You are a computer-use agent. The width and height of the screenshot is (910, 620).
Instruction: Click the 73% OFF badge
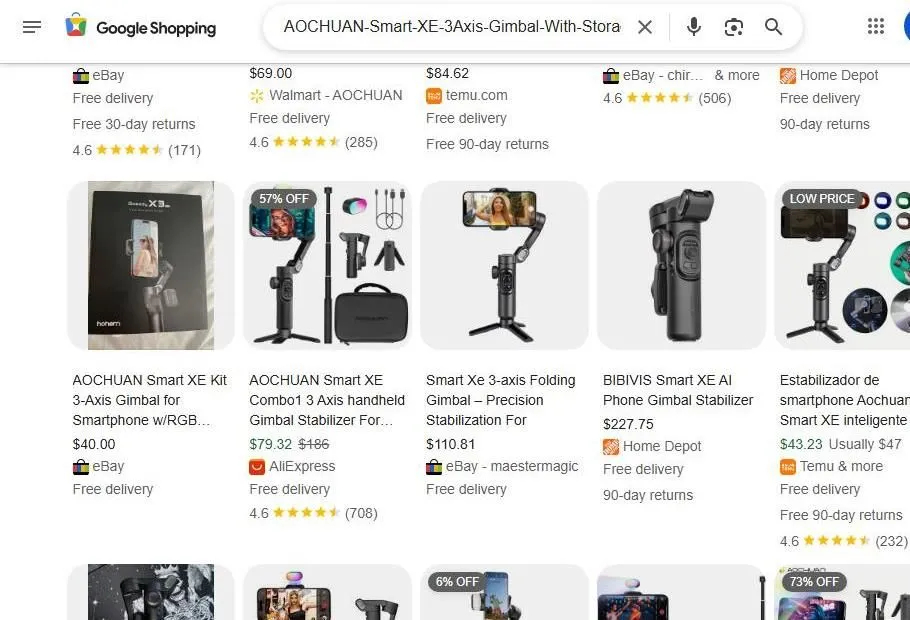(814, 581)
